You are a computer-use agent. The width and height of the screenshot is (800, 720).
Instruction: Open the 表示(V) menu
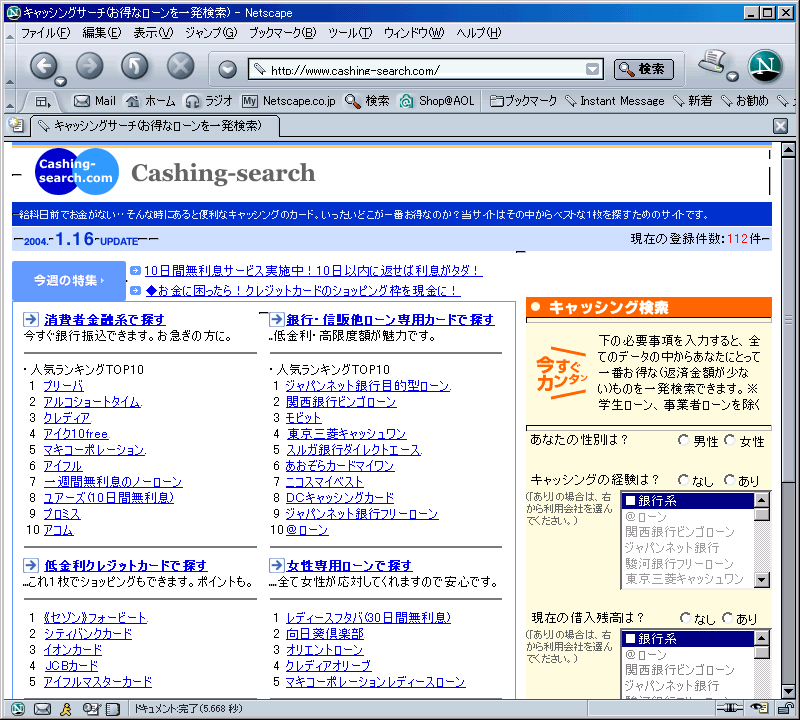[153, 33]
